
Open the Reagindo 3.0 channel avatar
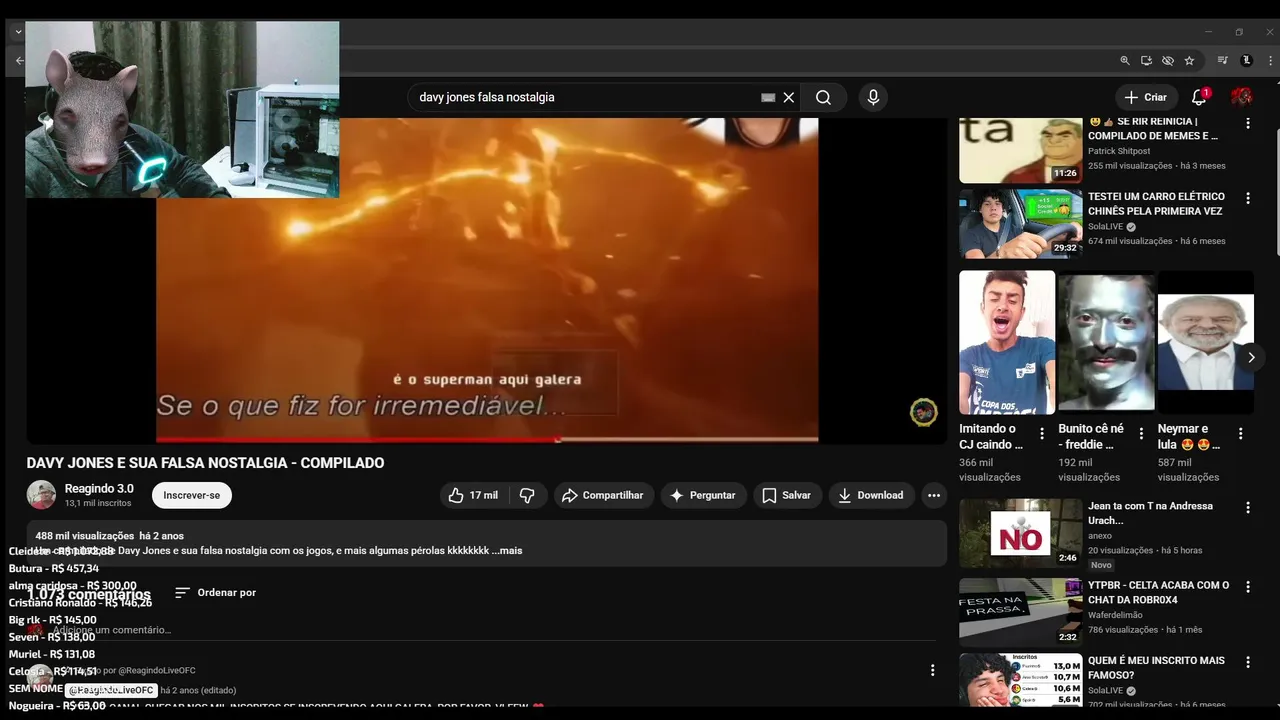[41, 495]
